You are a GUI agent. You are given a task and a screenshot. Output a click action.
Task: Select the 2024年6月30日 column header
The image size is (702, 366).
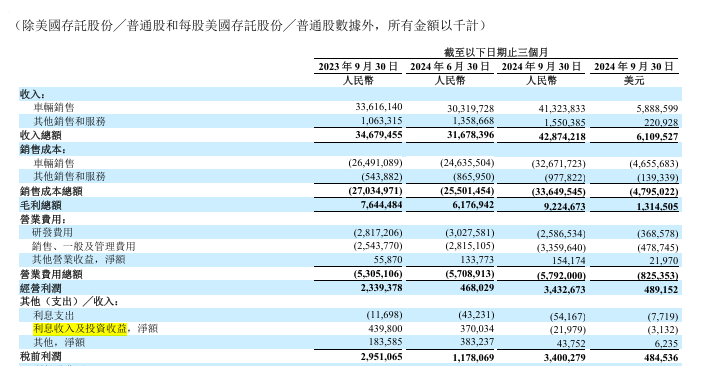(x=450, y=67)
